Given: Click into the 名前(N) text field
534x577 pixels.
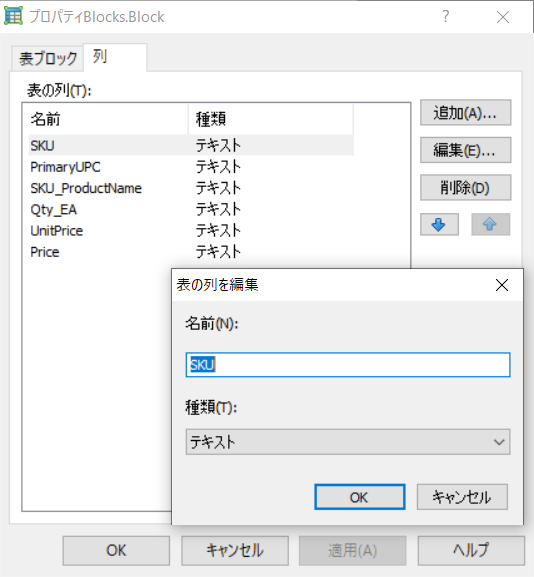Looking at the screenshot, I should click(x=348, y=365).
